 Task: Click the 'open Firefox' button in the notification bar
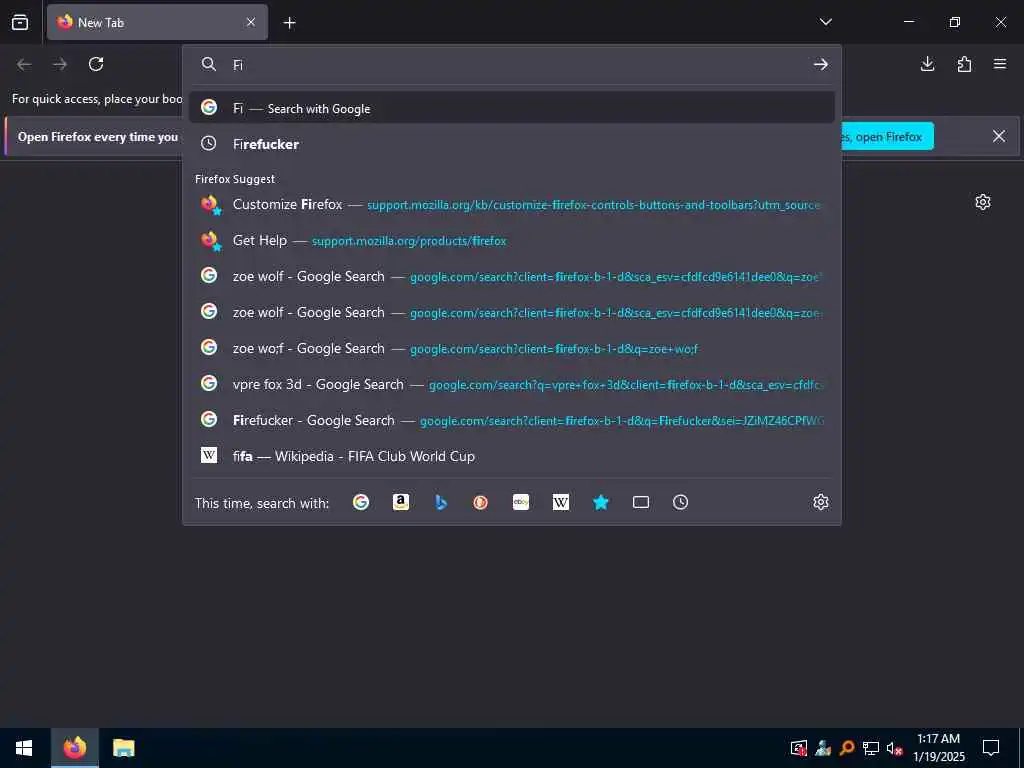tap(887, 136)
